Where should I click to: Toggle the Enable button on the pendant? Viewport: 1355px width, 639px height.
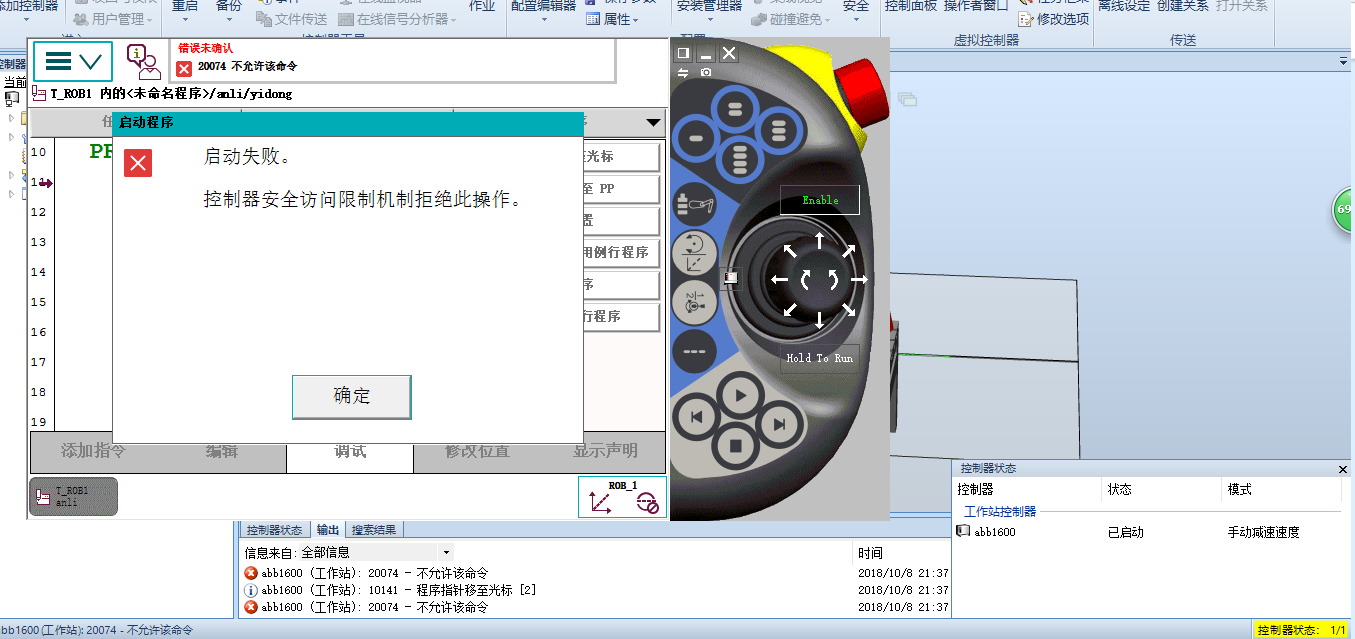[820, 200]
